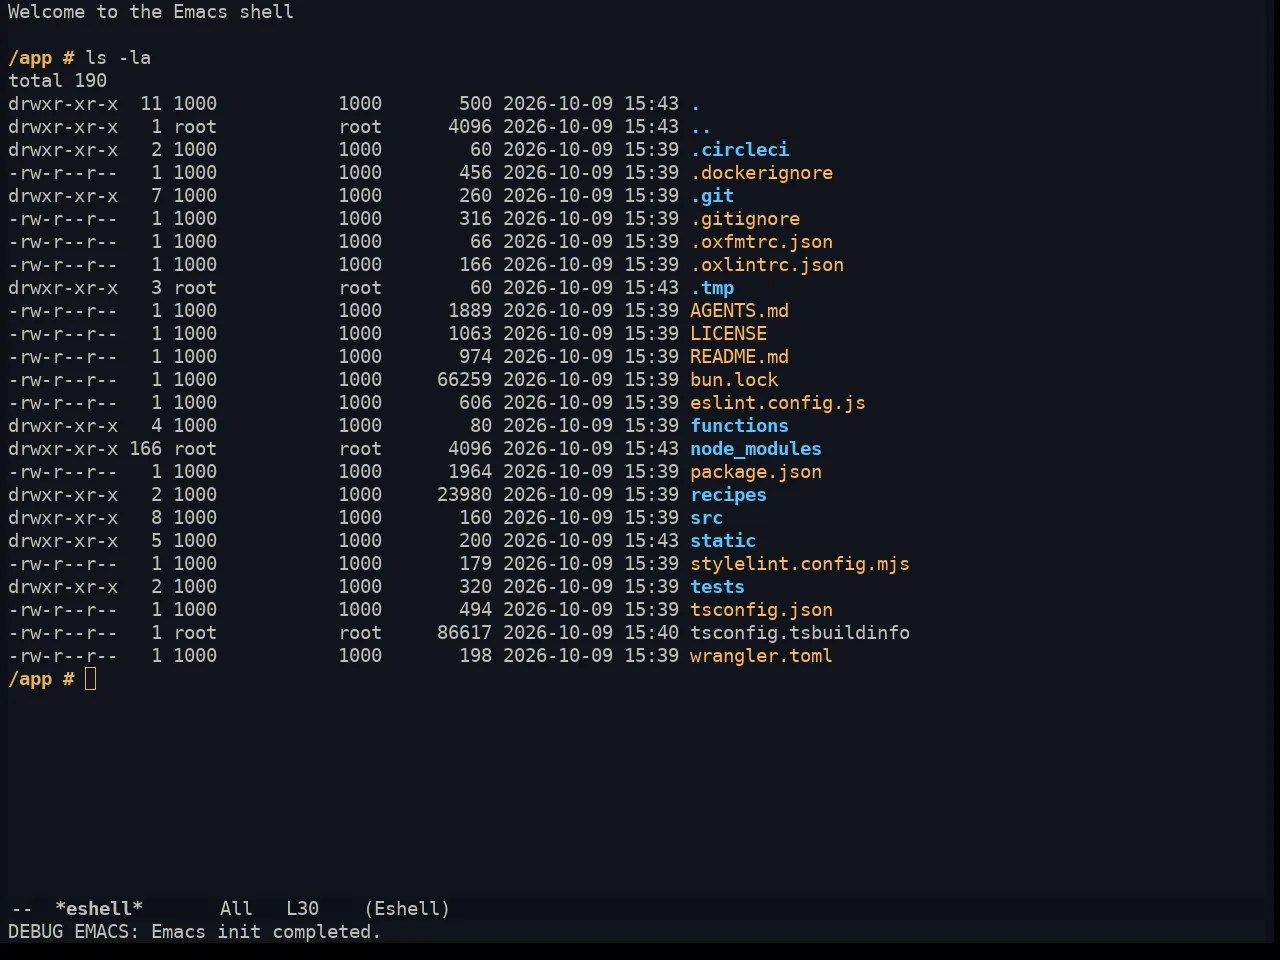Click the 23980 size of recipes directory
This screenshot has height=960, width=1280.
tap(464, 495)
